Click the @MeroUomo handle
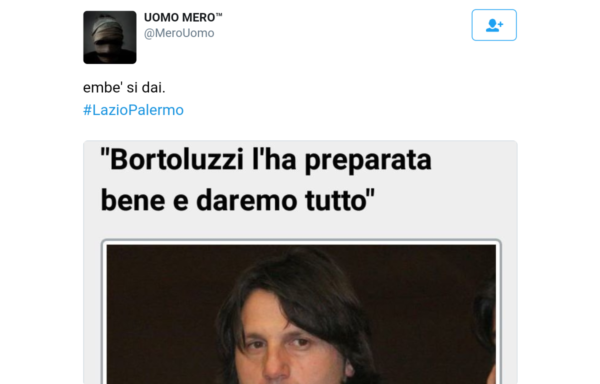Screen dimensions: 600x384 (x=179, y=33)
